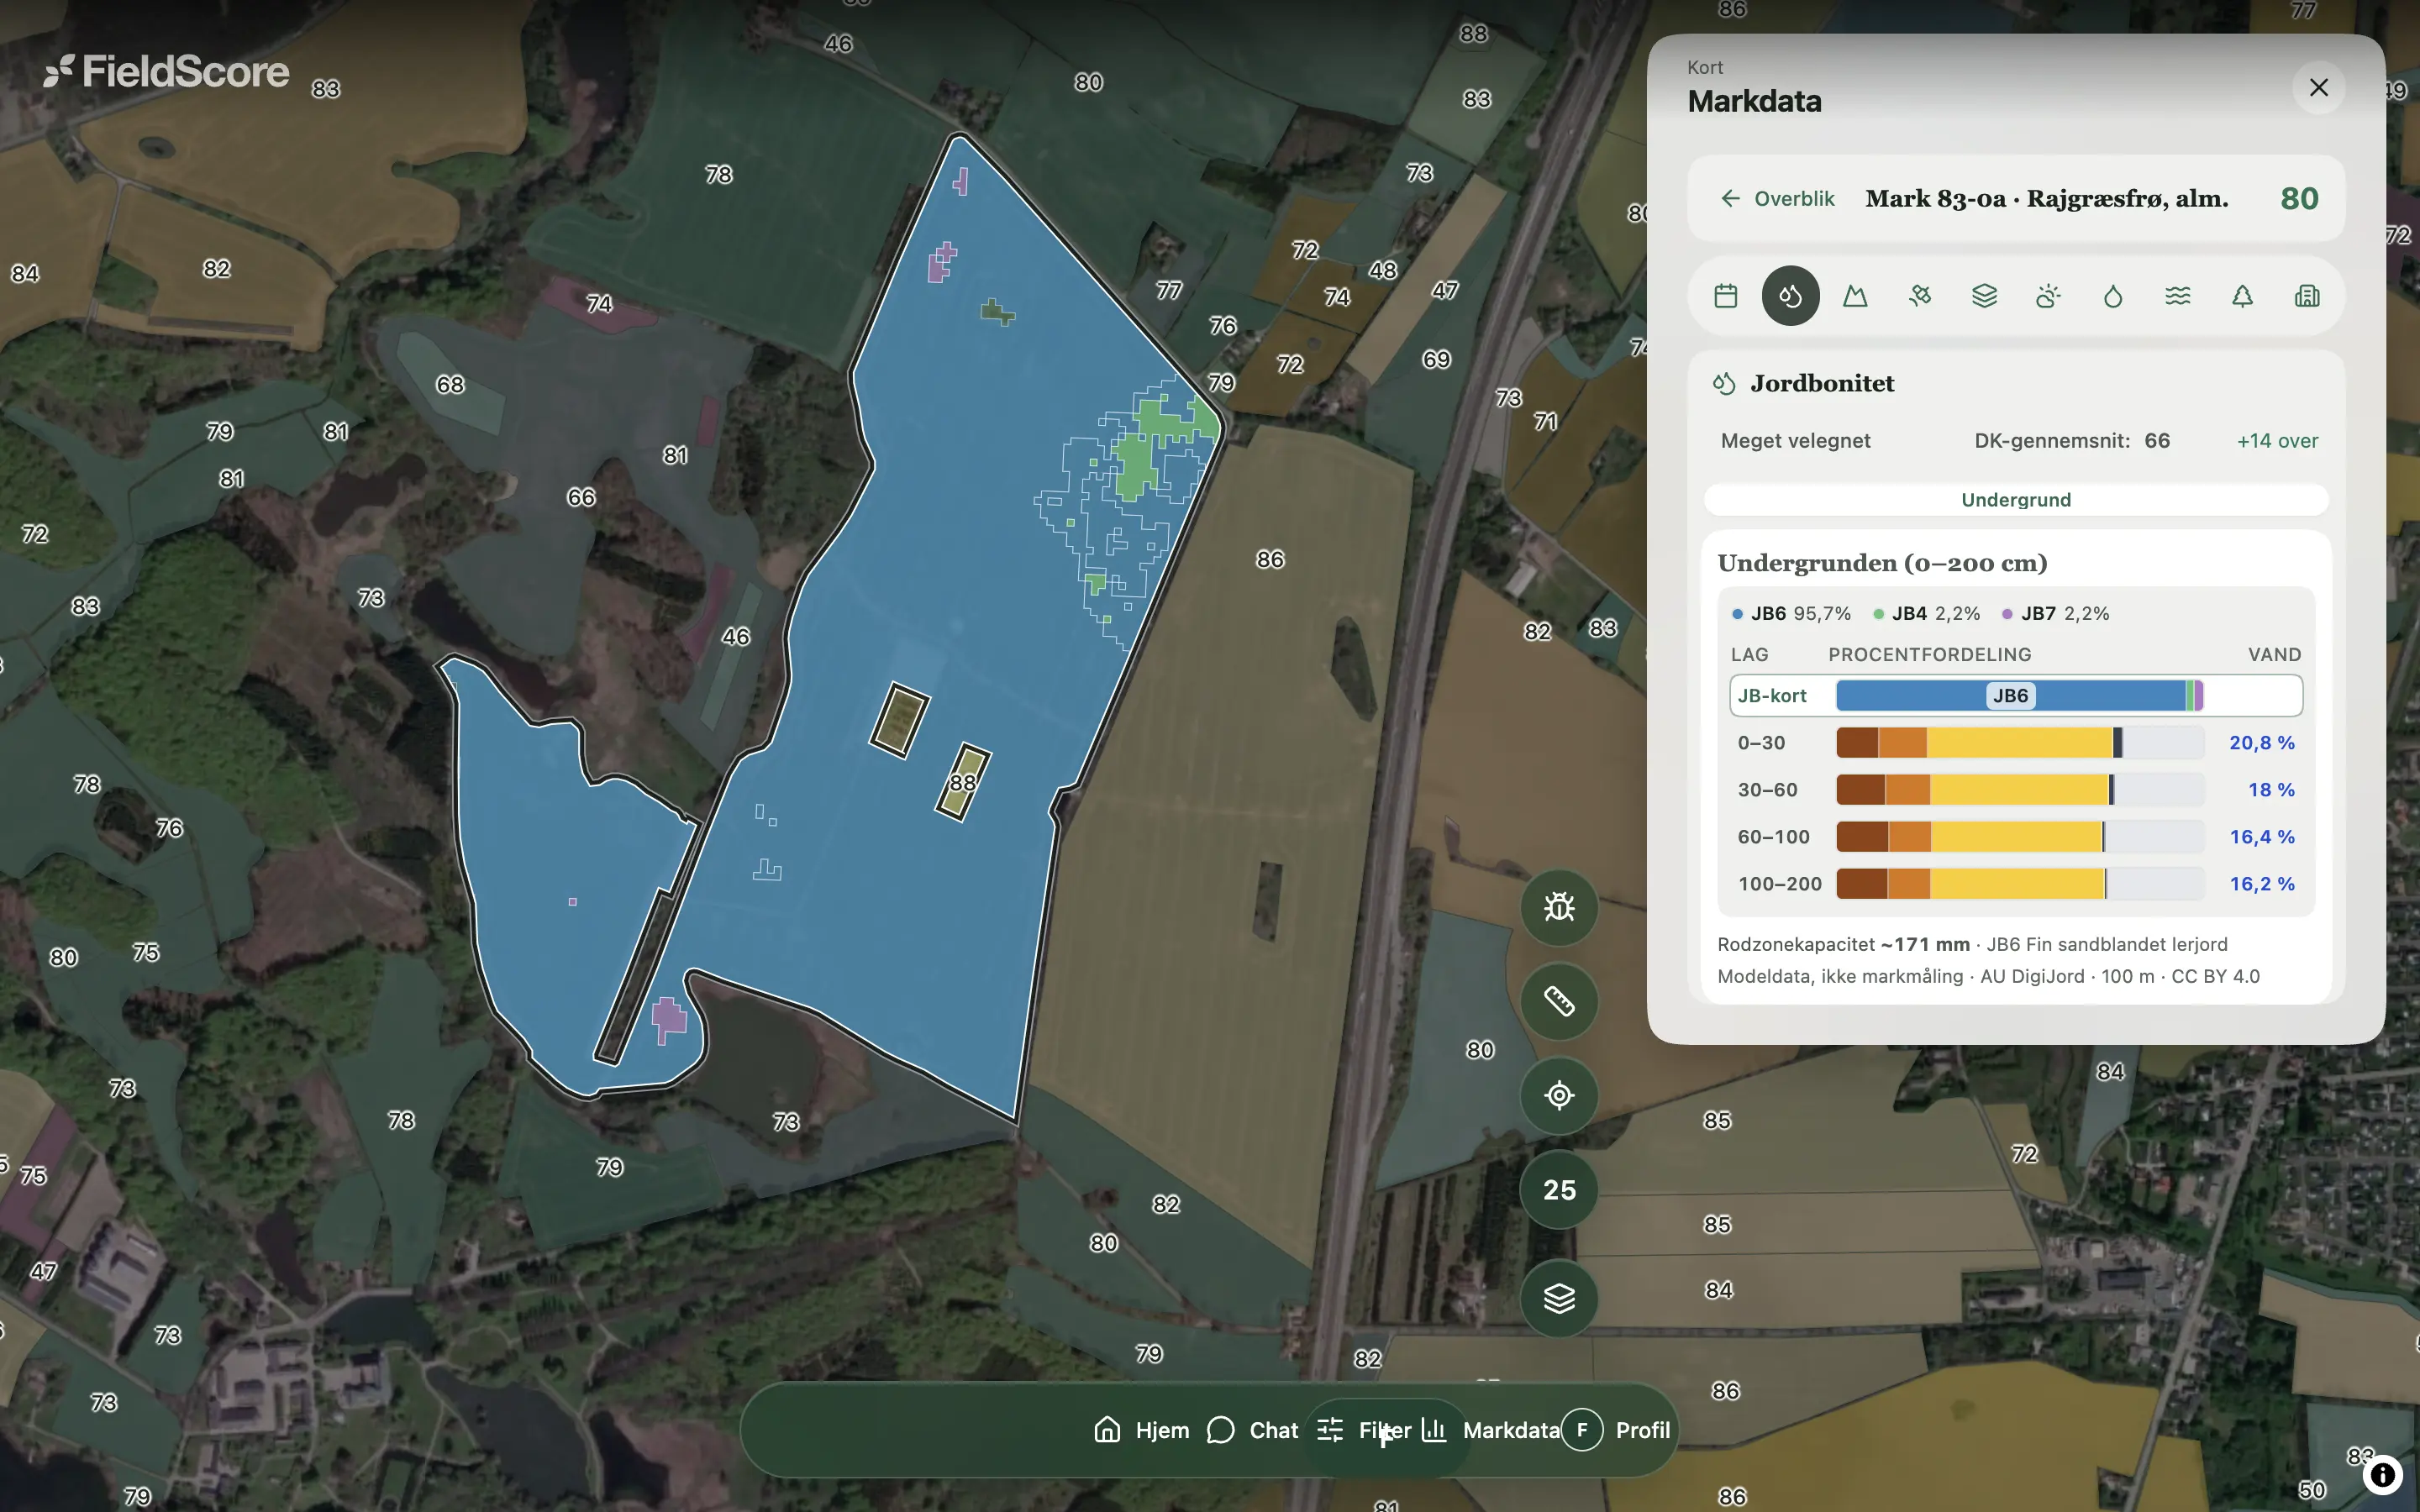2420x1512 pixels.
Task: Close the Markdata panel
Action: [2319, 88]
